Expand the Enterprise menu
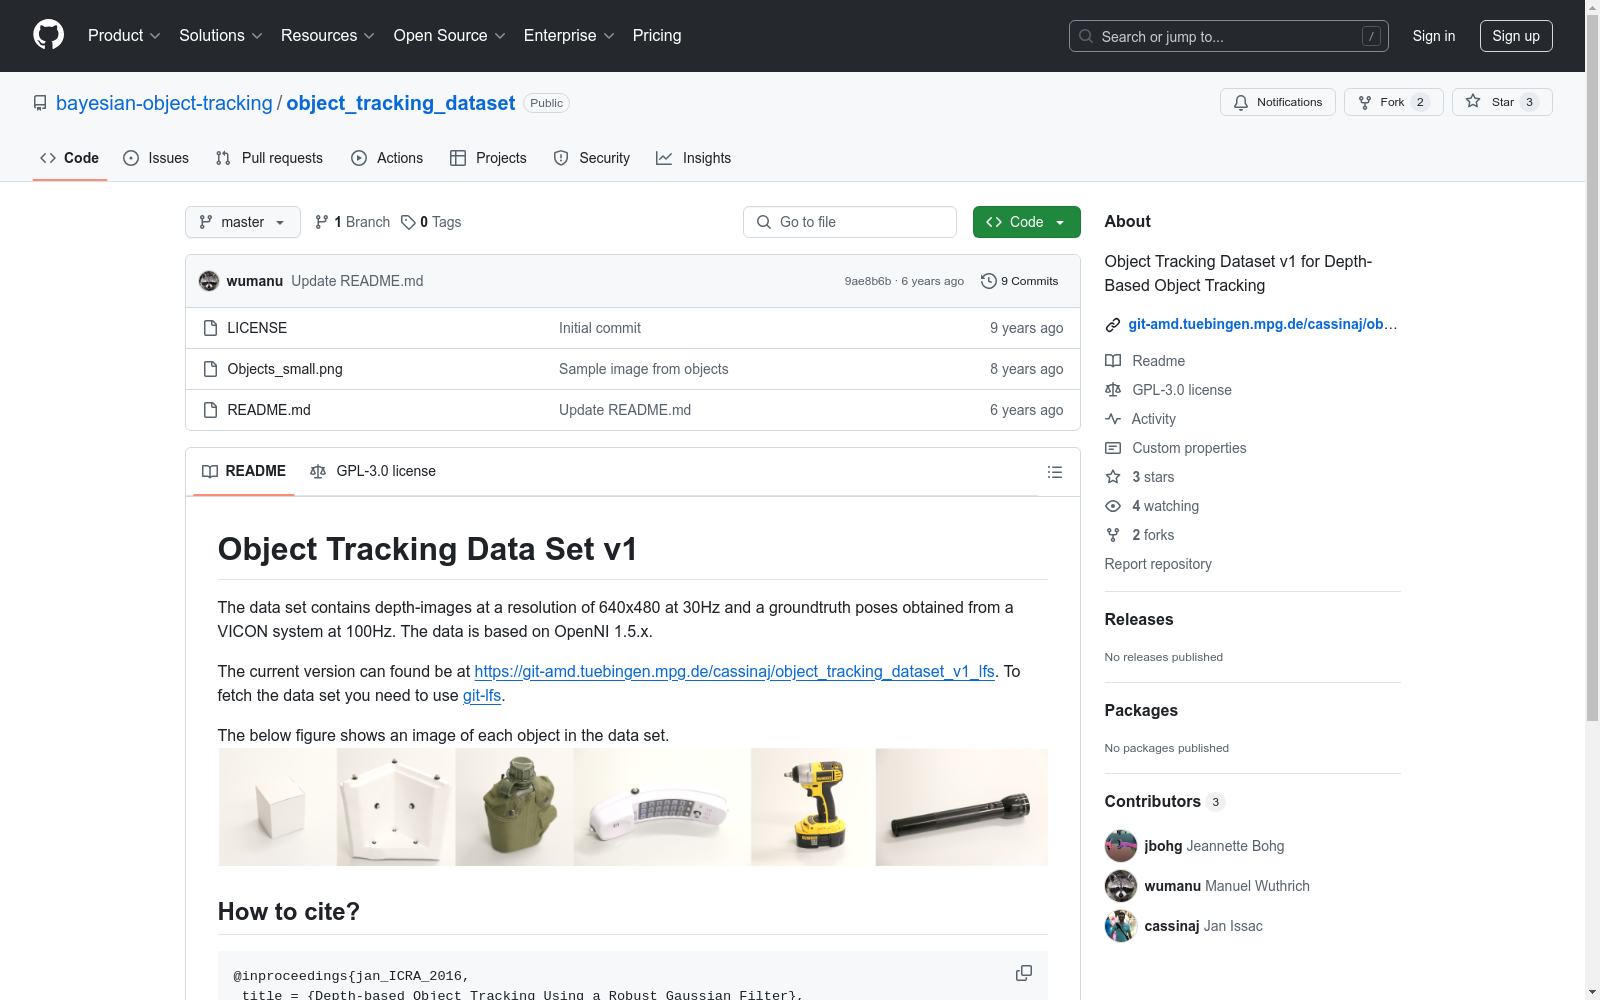Image resolution: width=1600 pixels, height=1000 pixels. pos(569,35)
